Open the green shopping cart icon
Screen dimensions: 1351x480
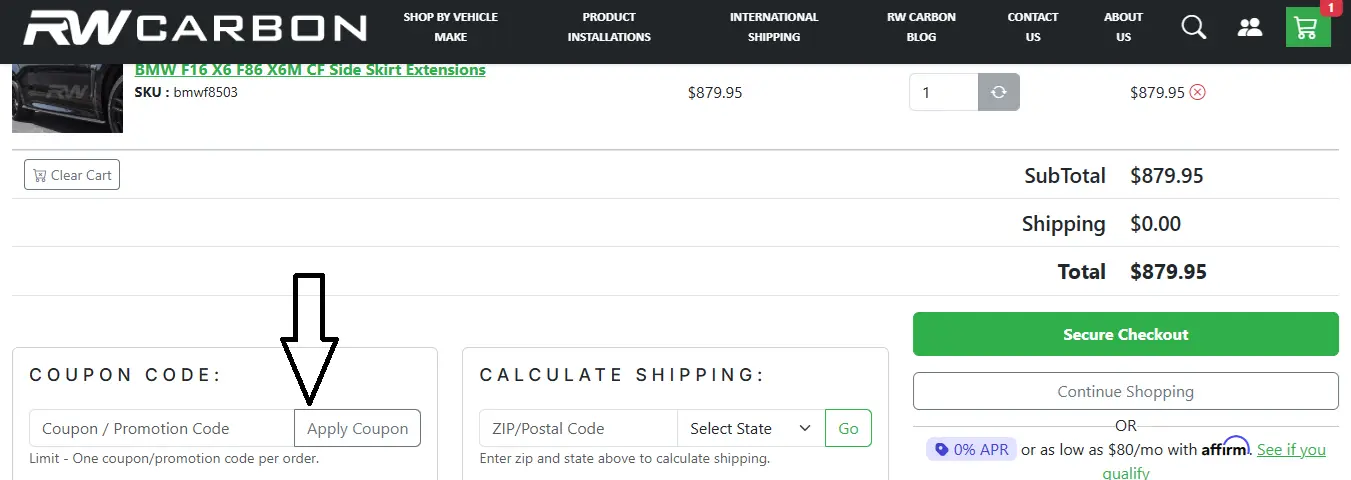click(x=1307, y=27)
